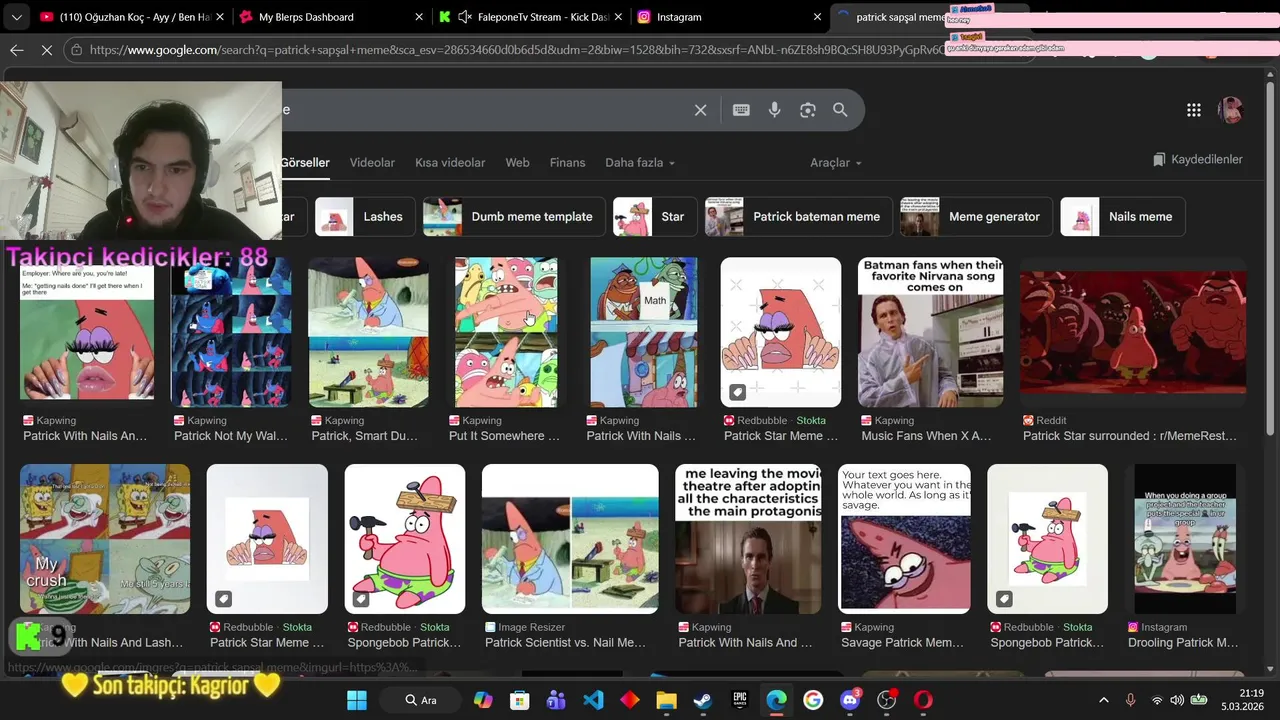1280x720 pixels.
Task: Expand the Araçlar tools dropdown
Action: click(x=835, y=162)
